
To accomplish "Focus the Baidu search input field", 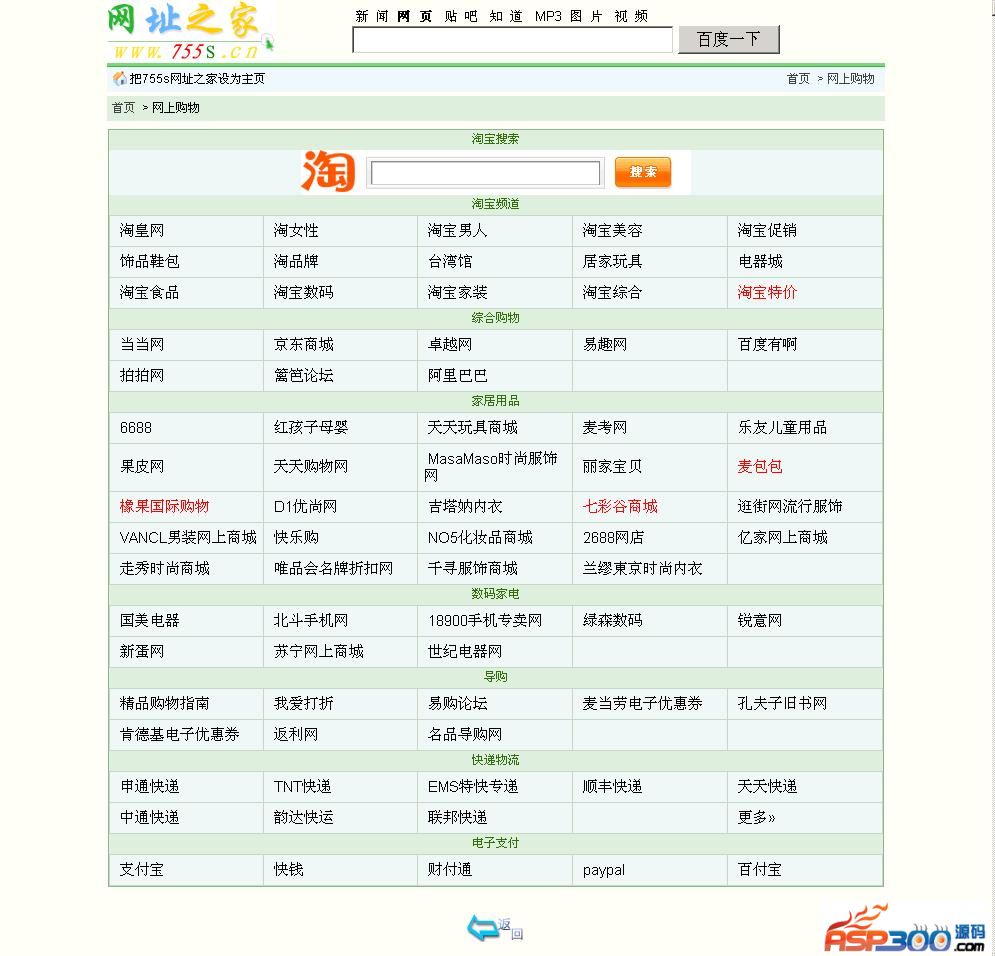I will pos(512,40).
